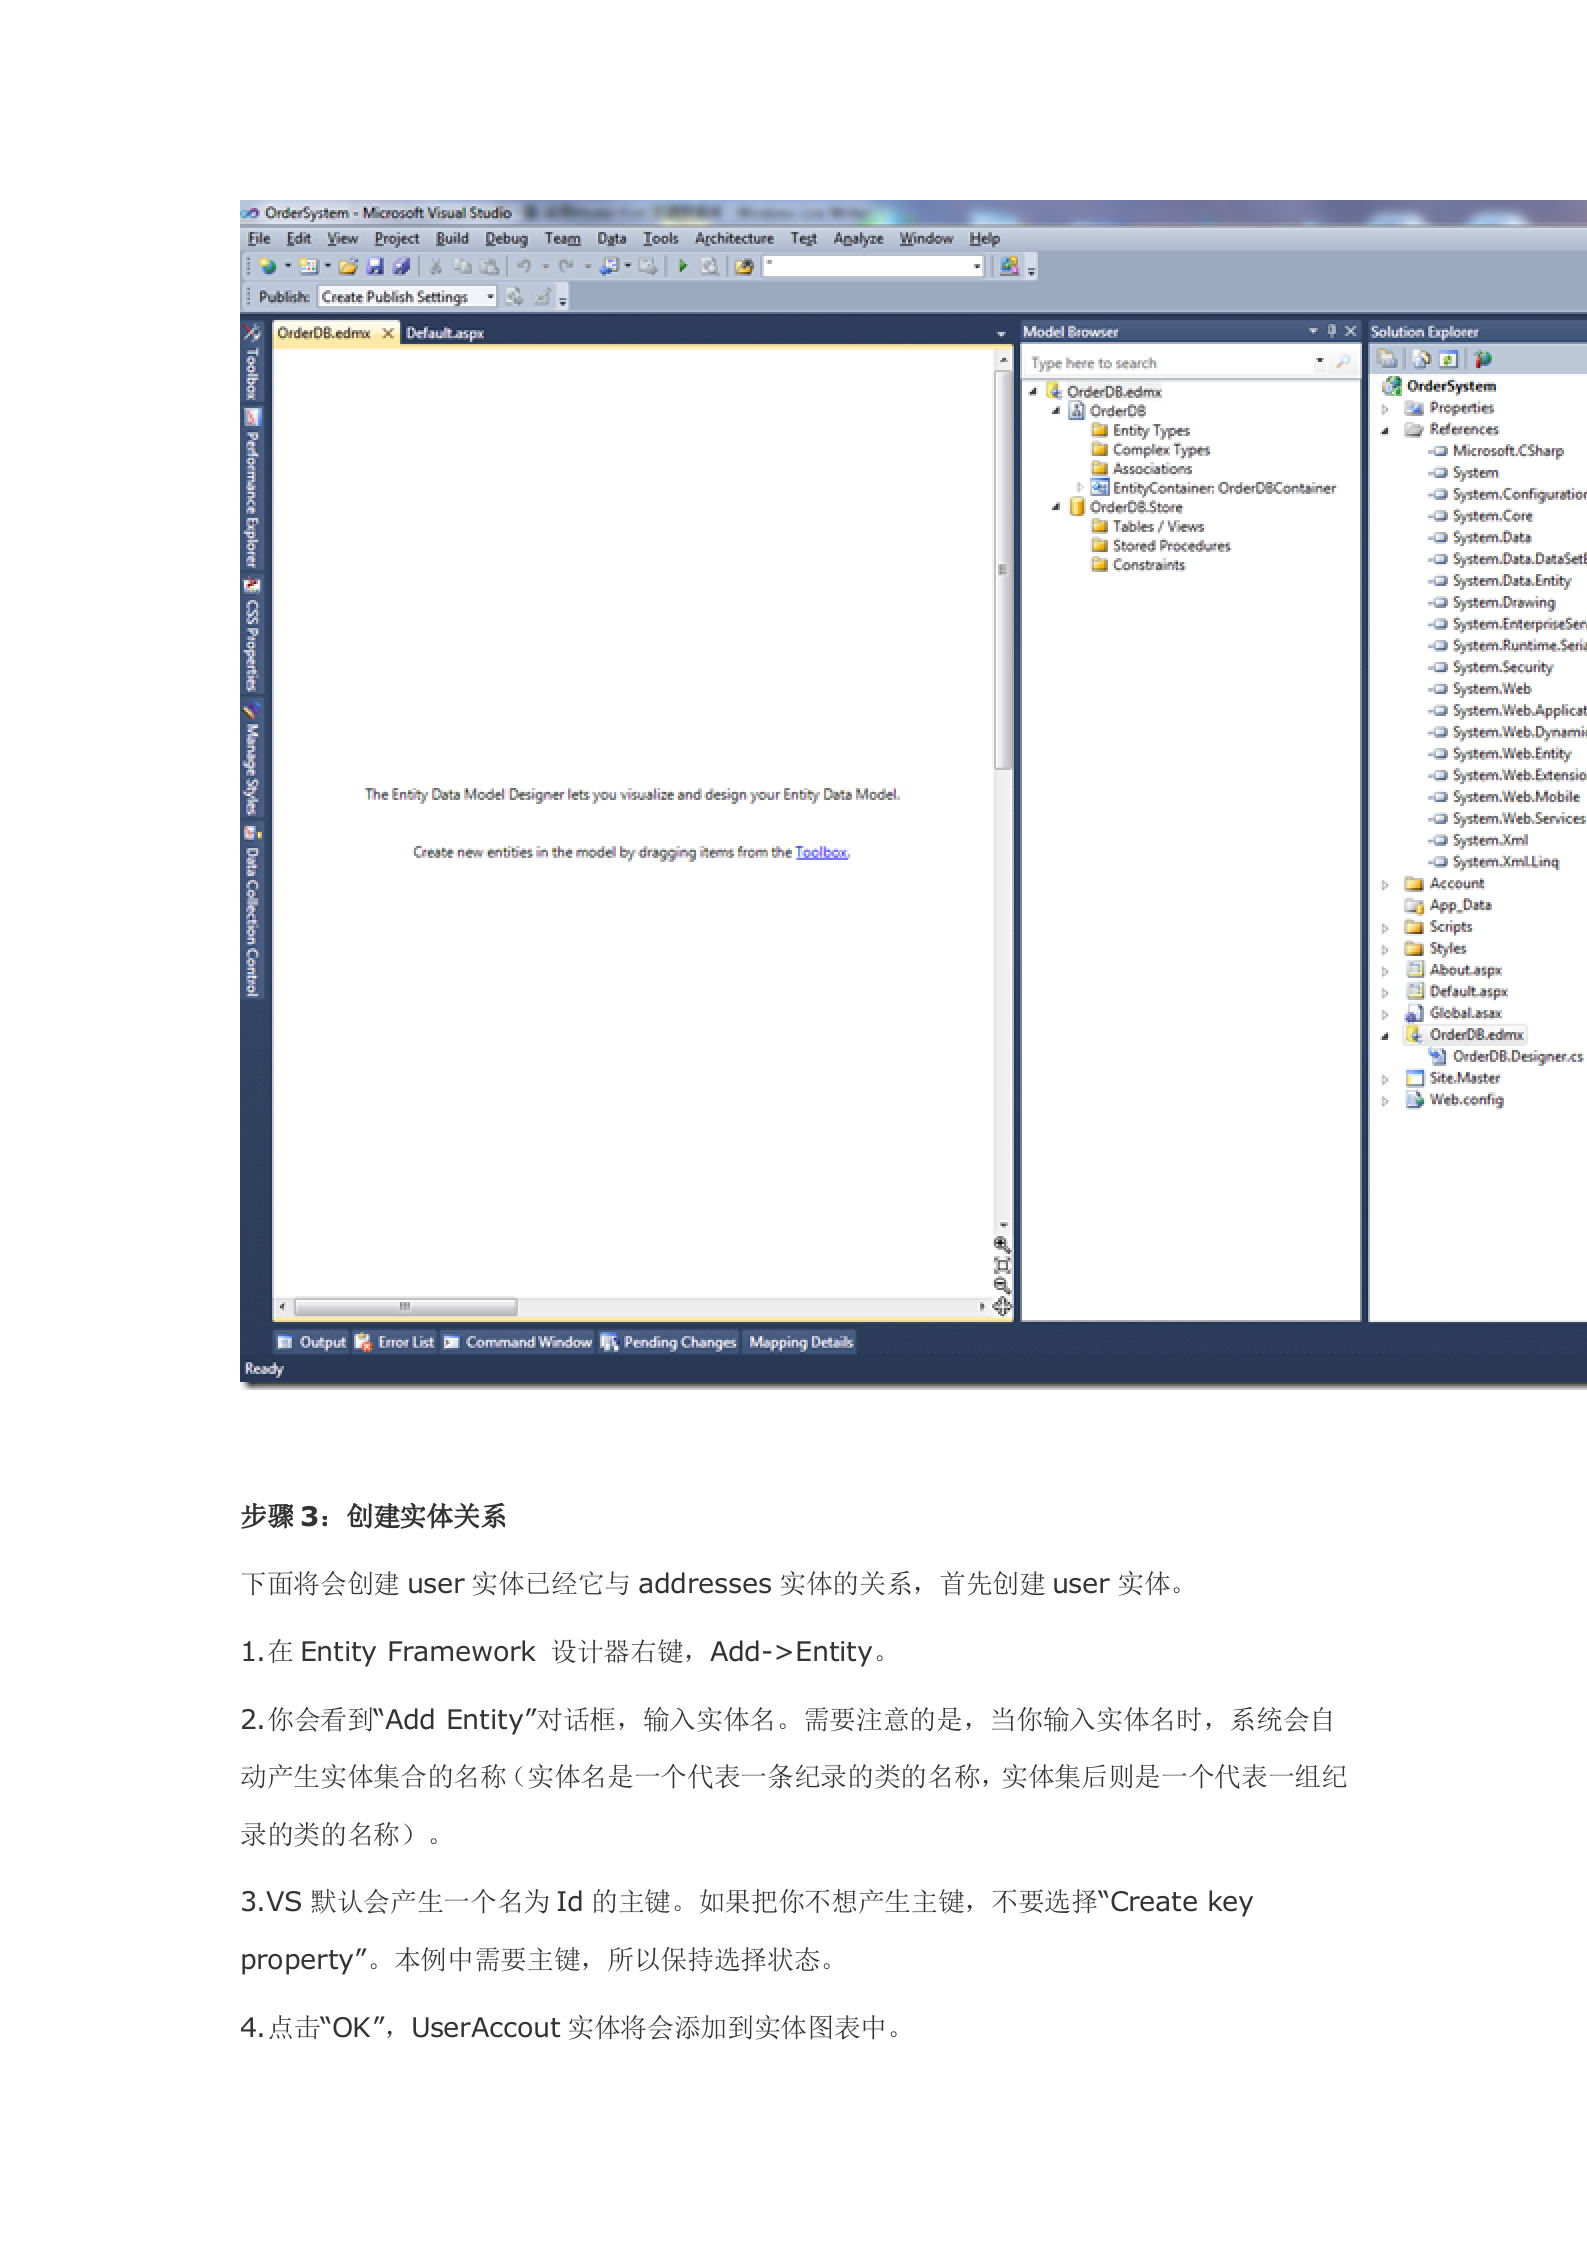Screen dimensions: 1587x2245
Task: Open the Model Browser window options dropdown
Action: (x=1314, y=331)
